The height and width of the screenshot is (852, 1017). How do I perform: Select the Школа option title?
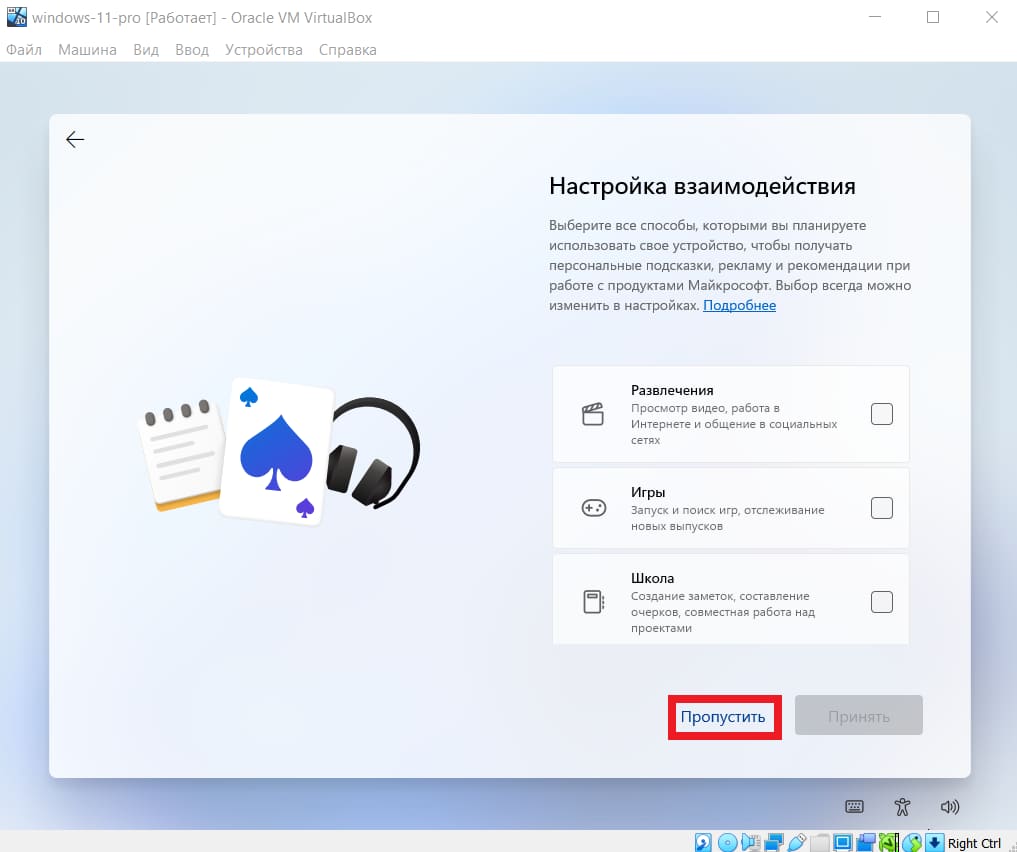(x=652, y=578)
